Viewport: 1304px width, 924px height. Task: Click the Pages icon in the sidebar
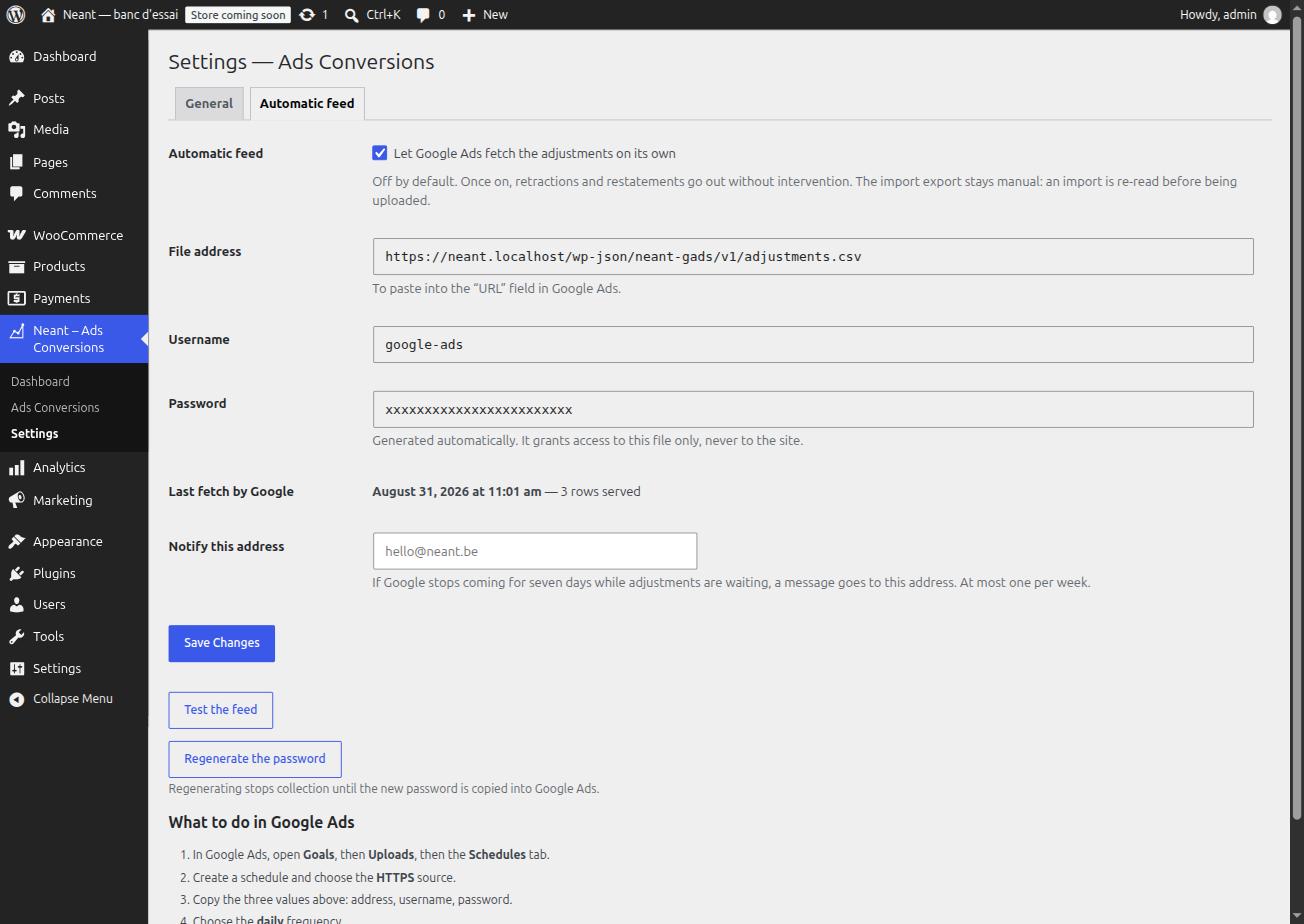pos(17,162)
